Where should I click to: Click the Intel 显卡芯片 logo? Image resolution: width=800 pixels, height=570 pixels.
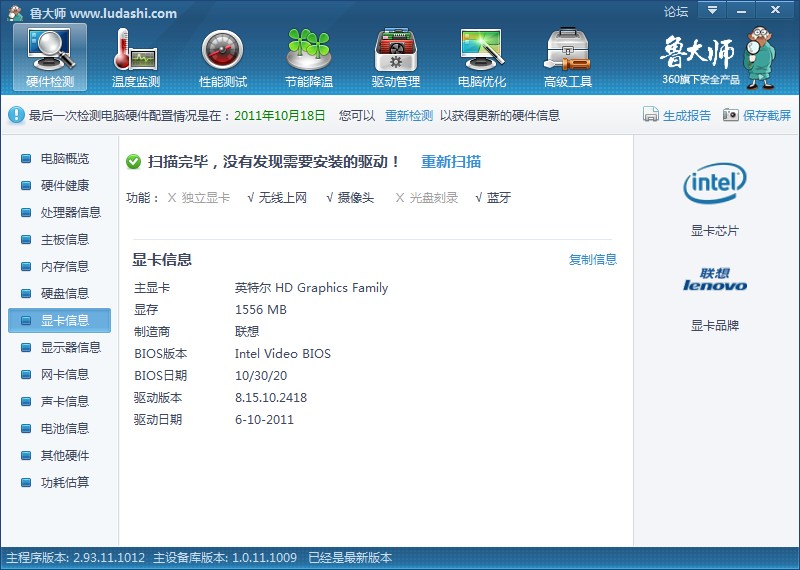(x=715, y=183)
